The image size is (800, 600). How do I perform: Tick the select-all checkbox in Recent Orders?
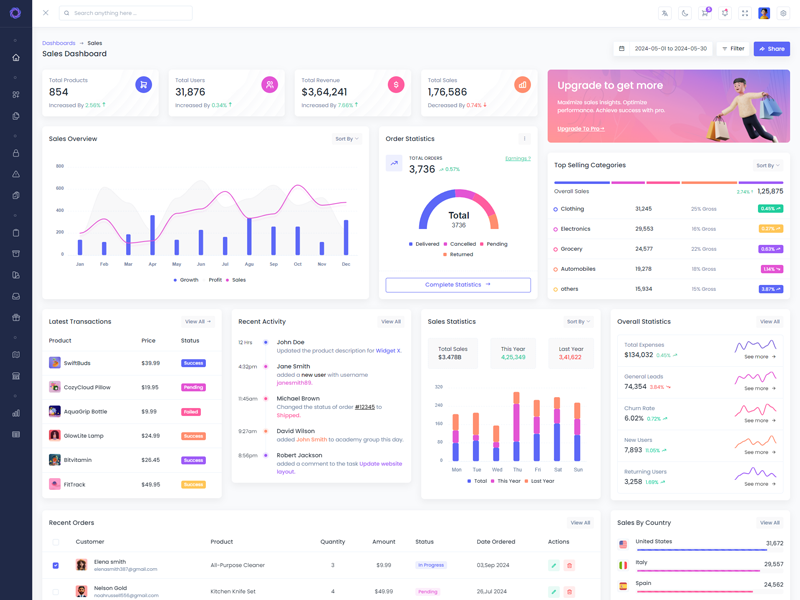[x=55, y=542]
